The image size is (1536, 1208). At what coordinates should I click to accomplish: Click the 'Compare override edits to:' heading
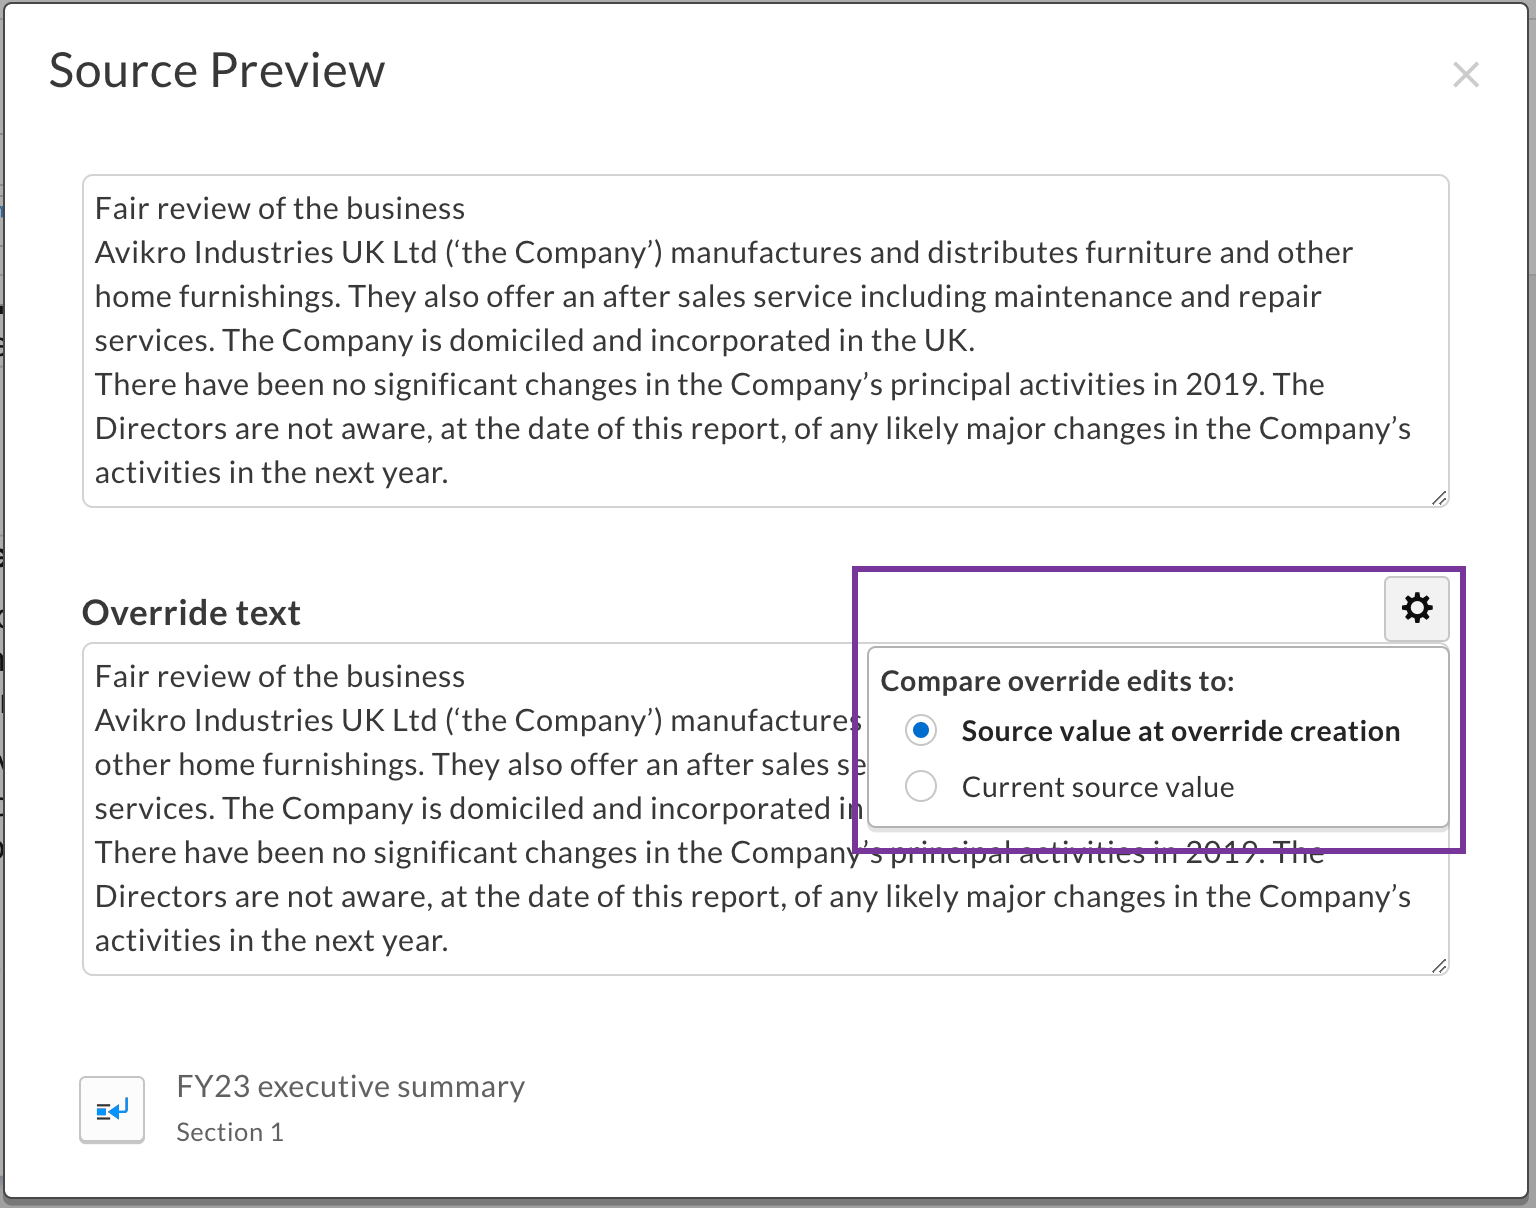[x=1057, y=681]
